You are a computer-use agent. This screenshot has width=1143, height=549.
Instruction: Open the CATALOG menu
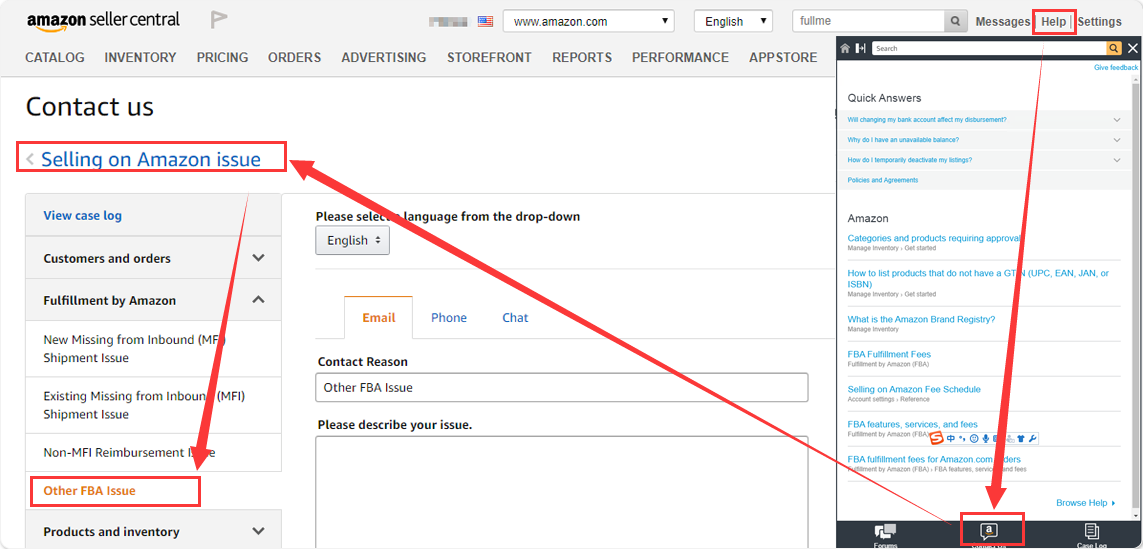coord(55,58)
